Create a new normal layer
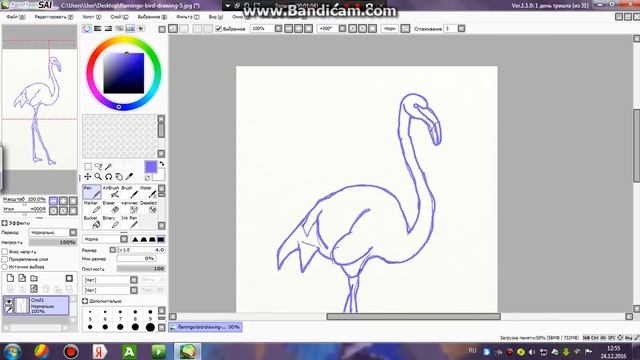This screenshot has width=640, height=360. [x=10, y=278]
